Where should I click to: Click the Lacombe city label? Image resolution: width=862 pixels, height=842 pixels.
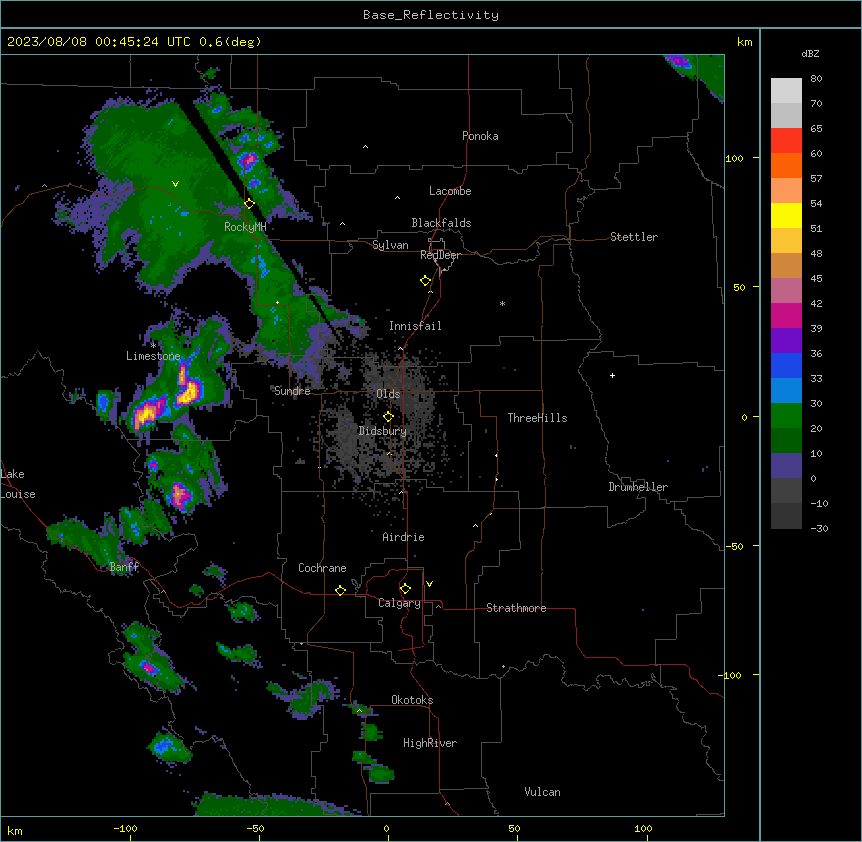(450, 191)
